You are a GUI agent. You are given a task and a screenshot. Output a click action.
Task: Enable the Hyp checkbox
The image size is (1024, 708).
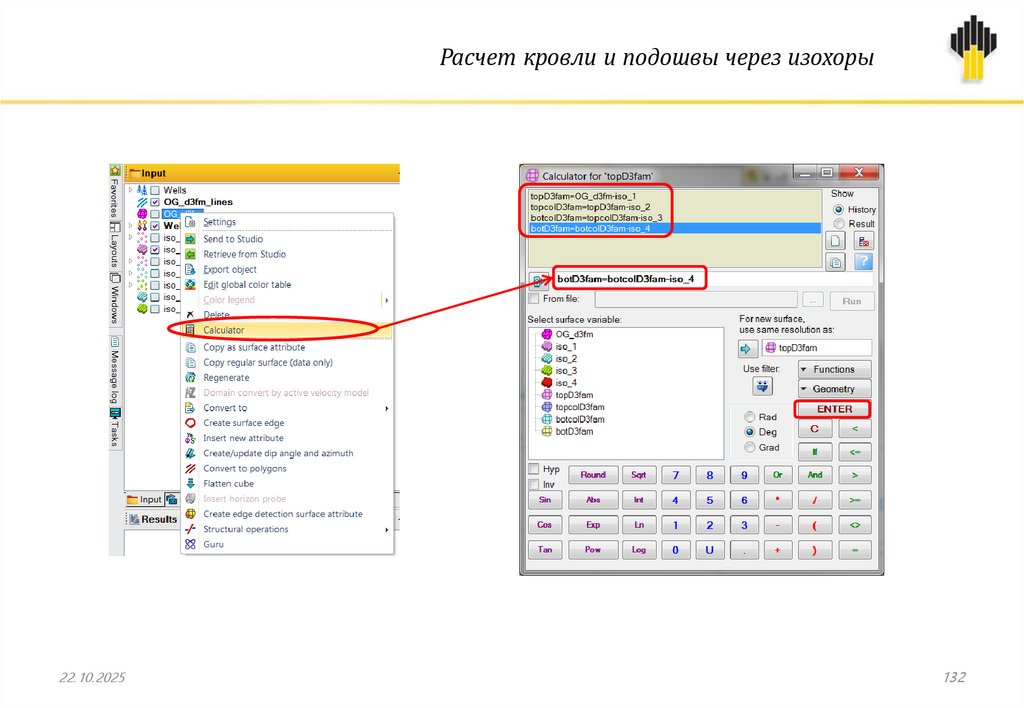click(x=534, y=469)
